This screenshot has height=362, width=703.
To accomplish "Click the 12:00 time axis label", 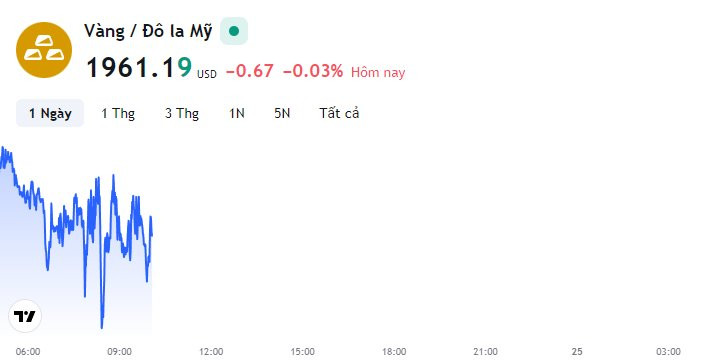I will coord(211,352).
